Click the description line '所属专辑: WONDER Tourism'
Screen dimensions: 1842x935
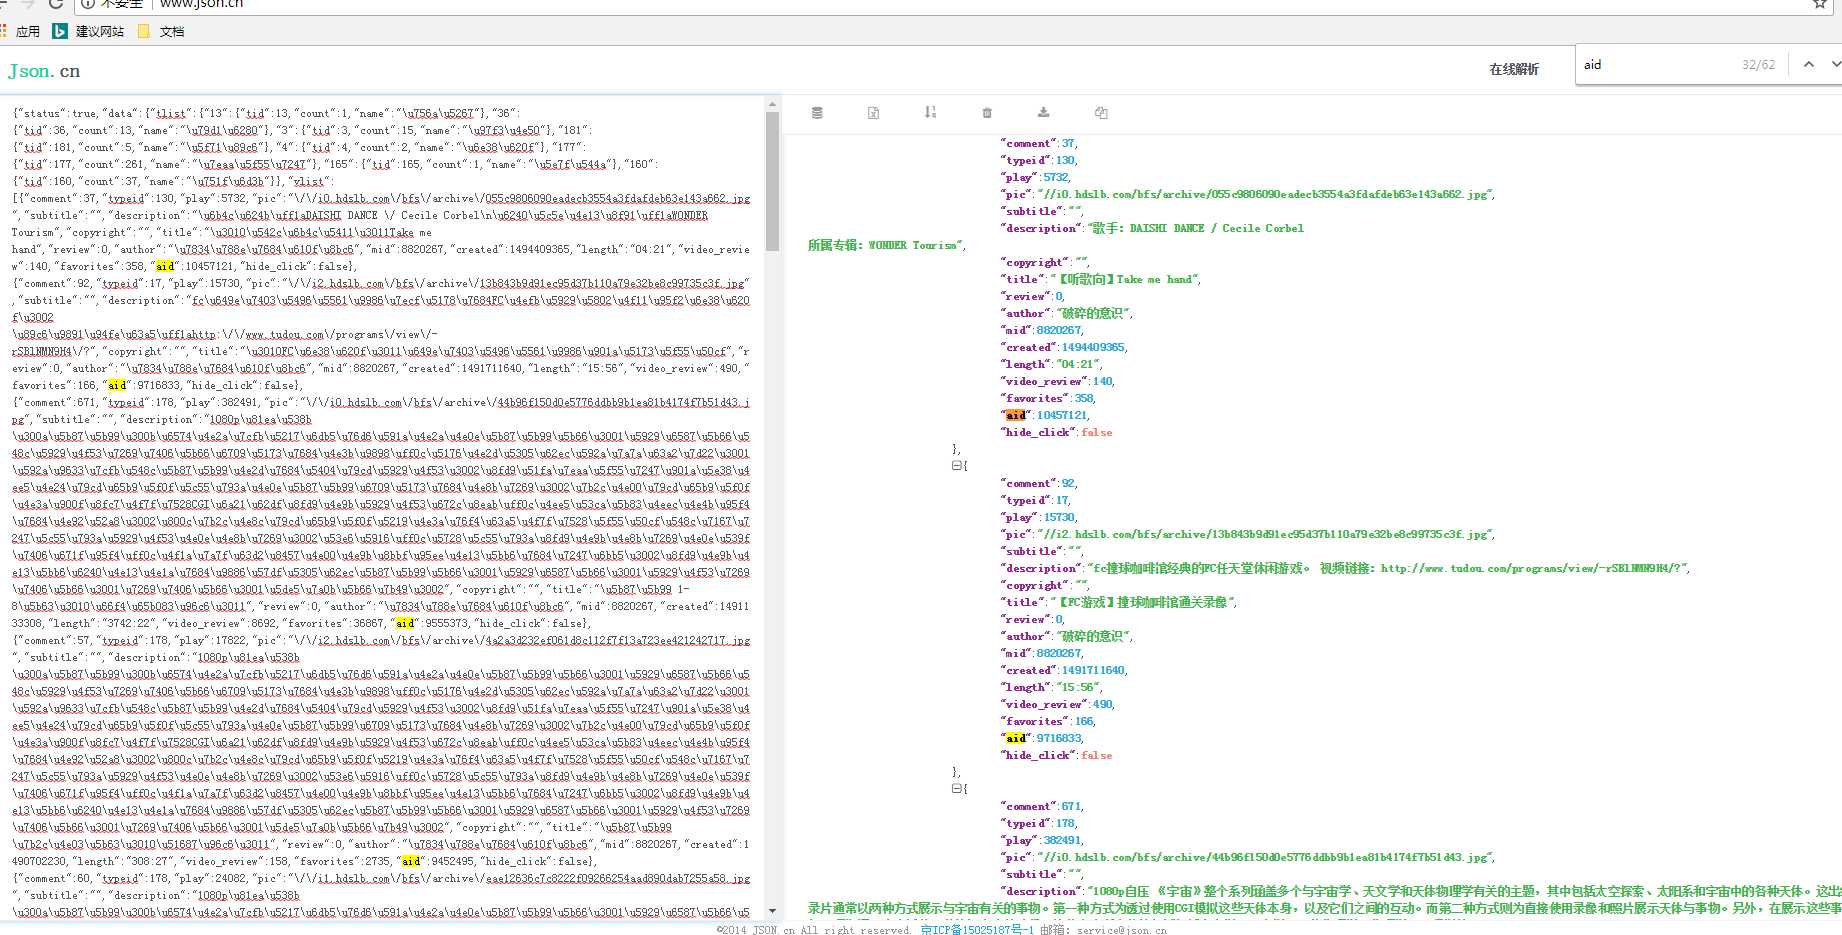pos(885,245)
